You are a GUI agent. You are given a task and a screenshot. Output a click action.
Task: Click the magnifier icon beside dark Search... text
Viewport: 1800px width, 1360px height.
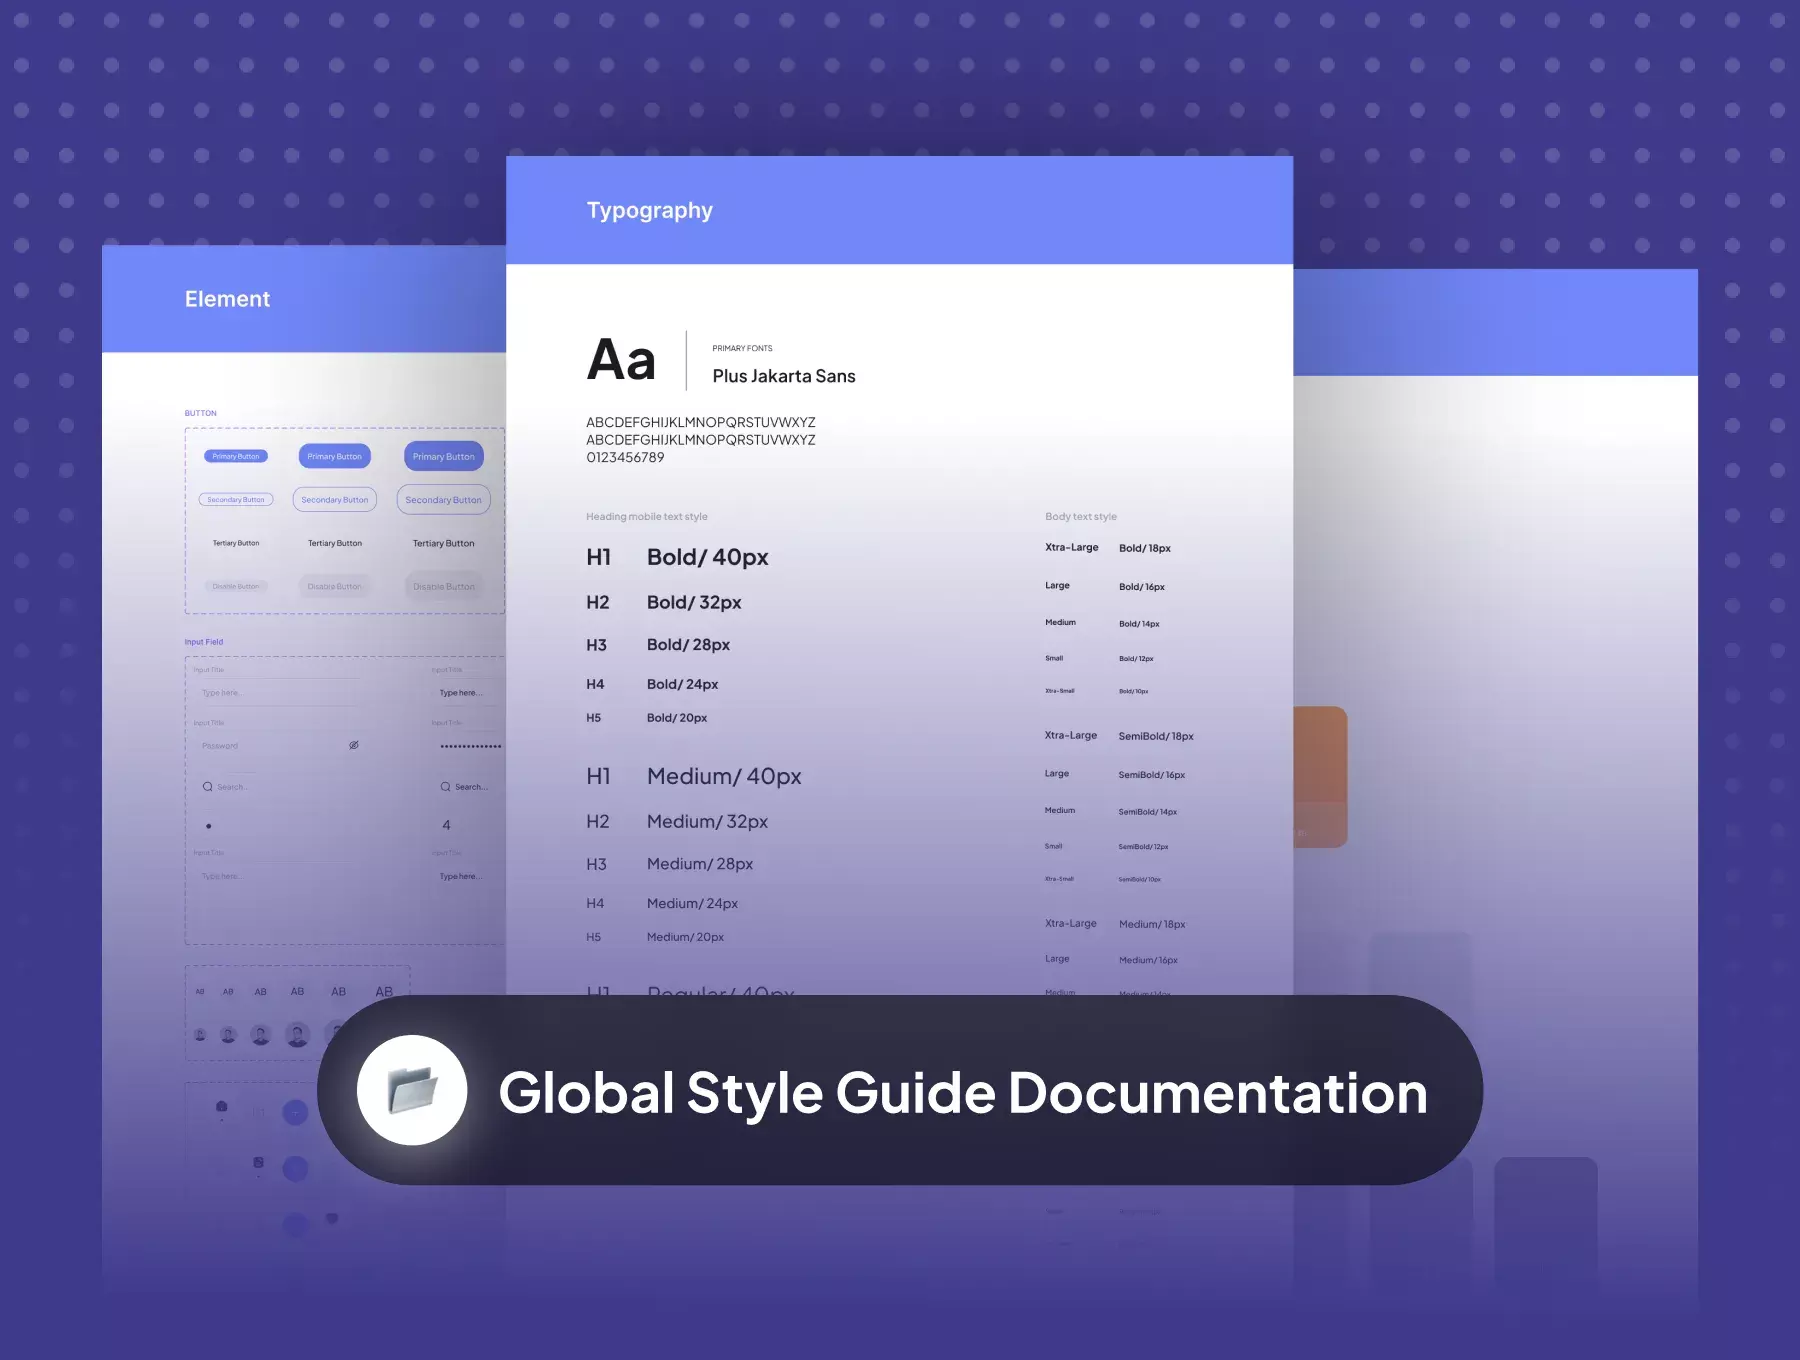pyautogui.click(x=445, y=787)
